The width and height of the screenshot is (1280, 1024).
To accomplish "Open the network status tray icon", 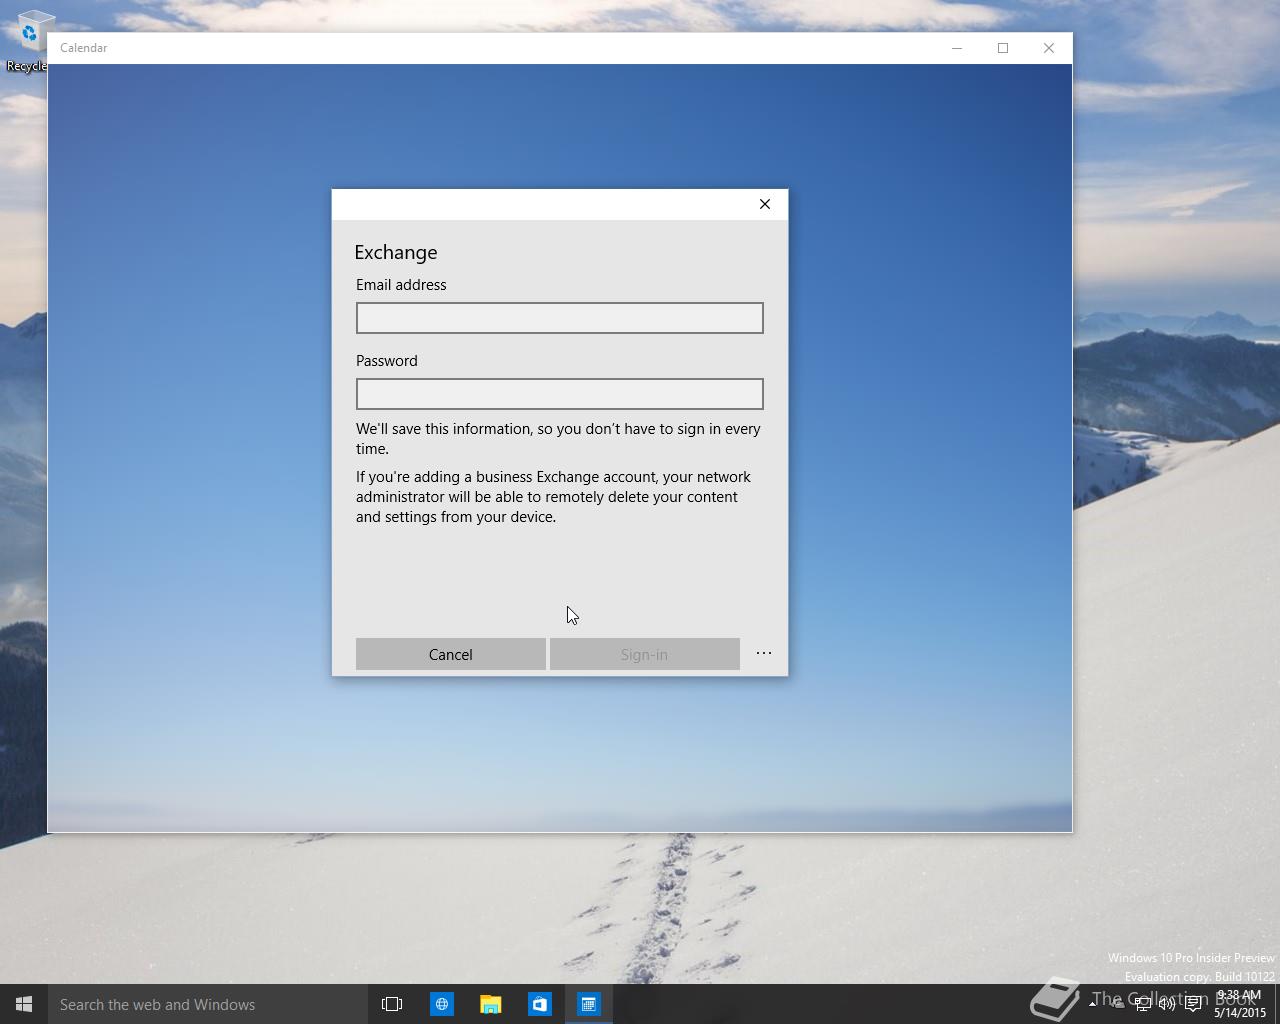I will click(x=1142, y=1004).
